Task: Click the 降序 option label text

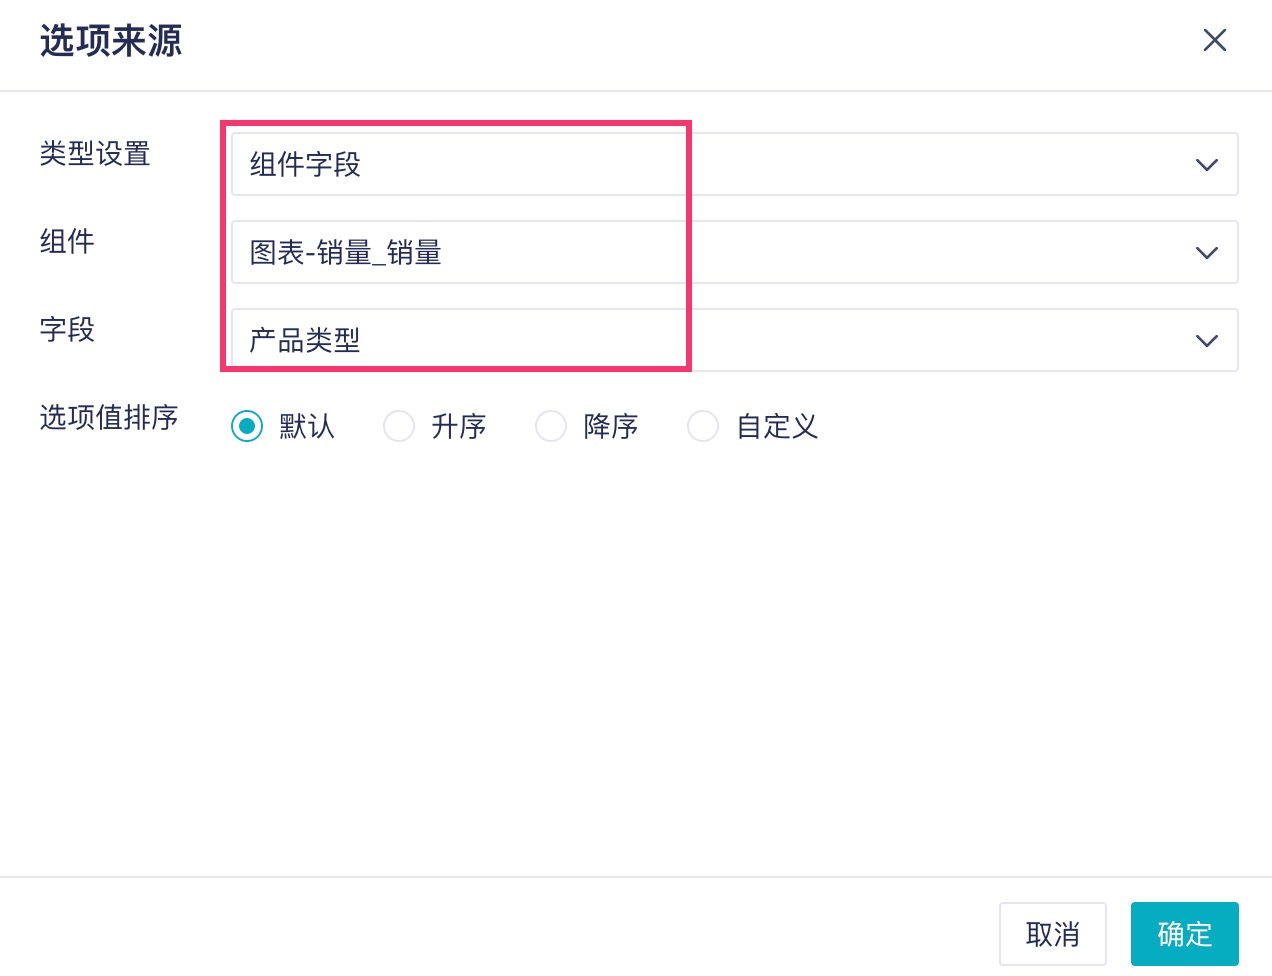Action: pyautogui.click(x=611, y=427)
